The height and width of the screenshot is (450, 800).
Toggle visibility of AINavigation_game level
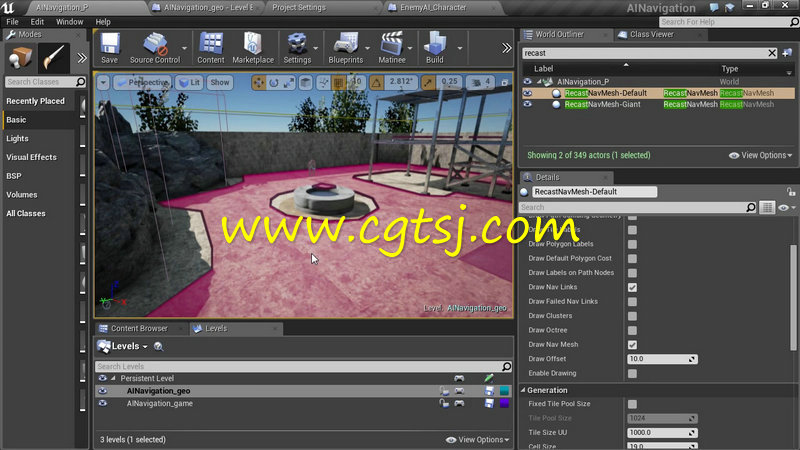(x=103, y=403)
